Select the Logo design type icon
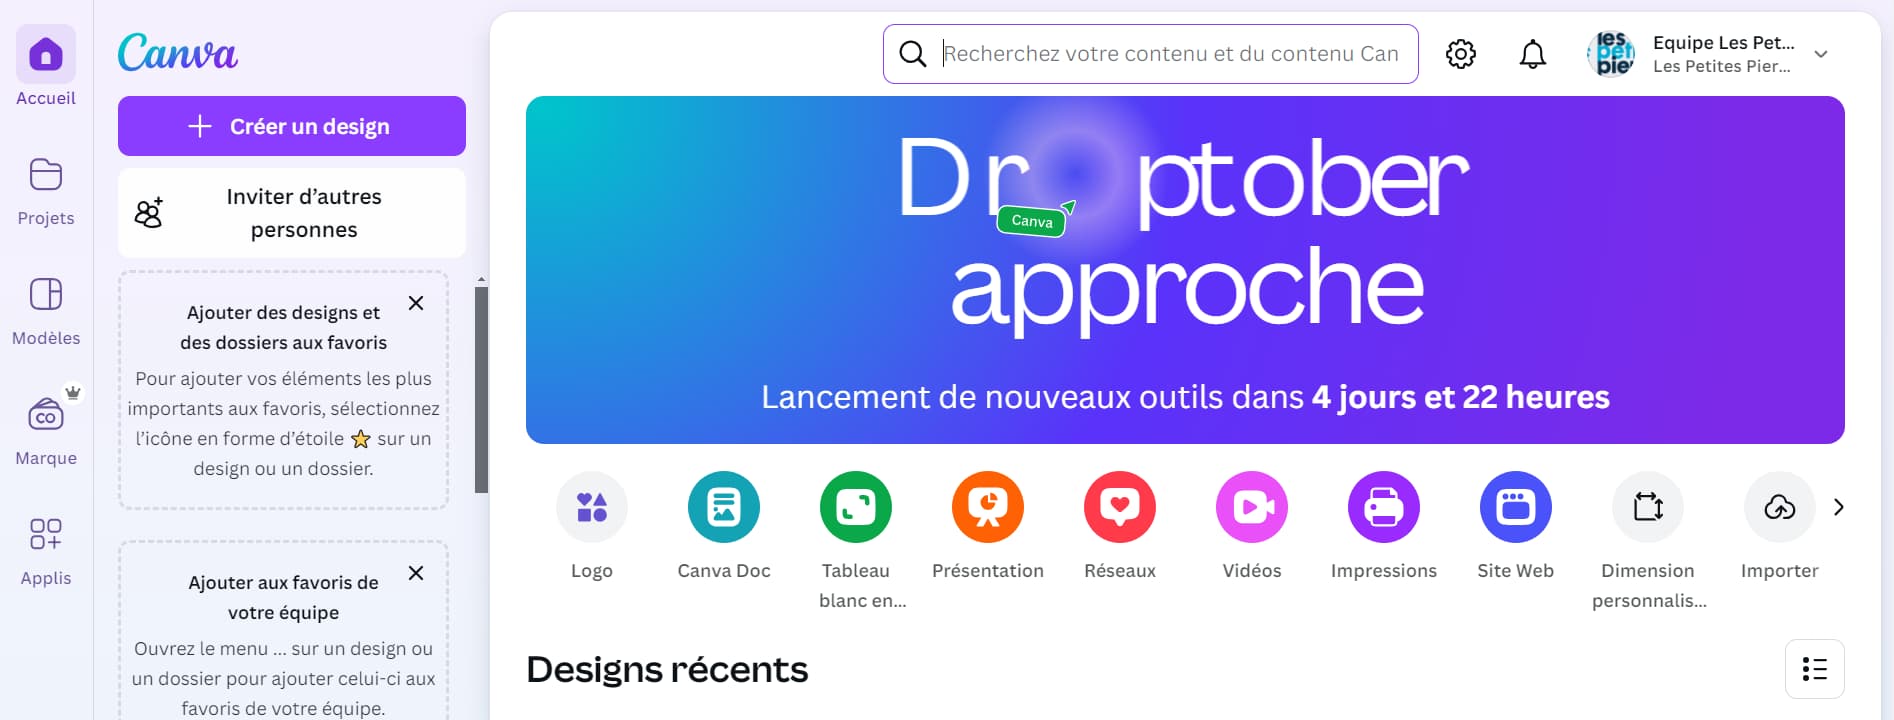 tap(592, 507)
